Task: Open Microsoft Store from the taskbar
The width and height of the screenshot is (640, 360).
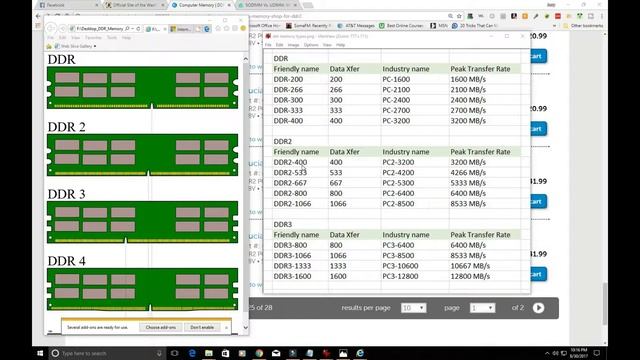Action: [225, 353]
